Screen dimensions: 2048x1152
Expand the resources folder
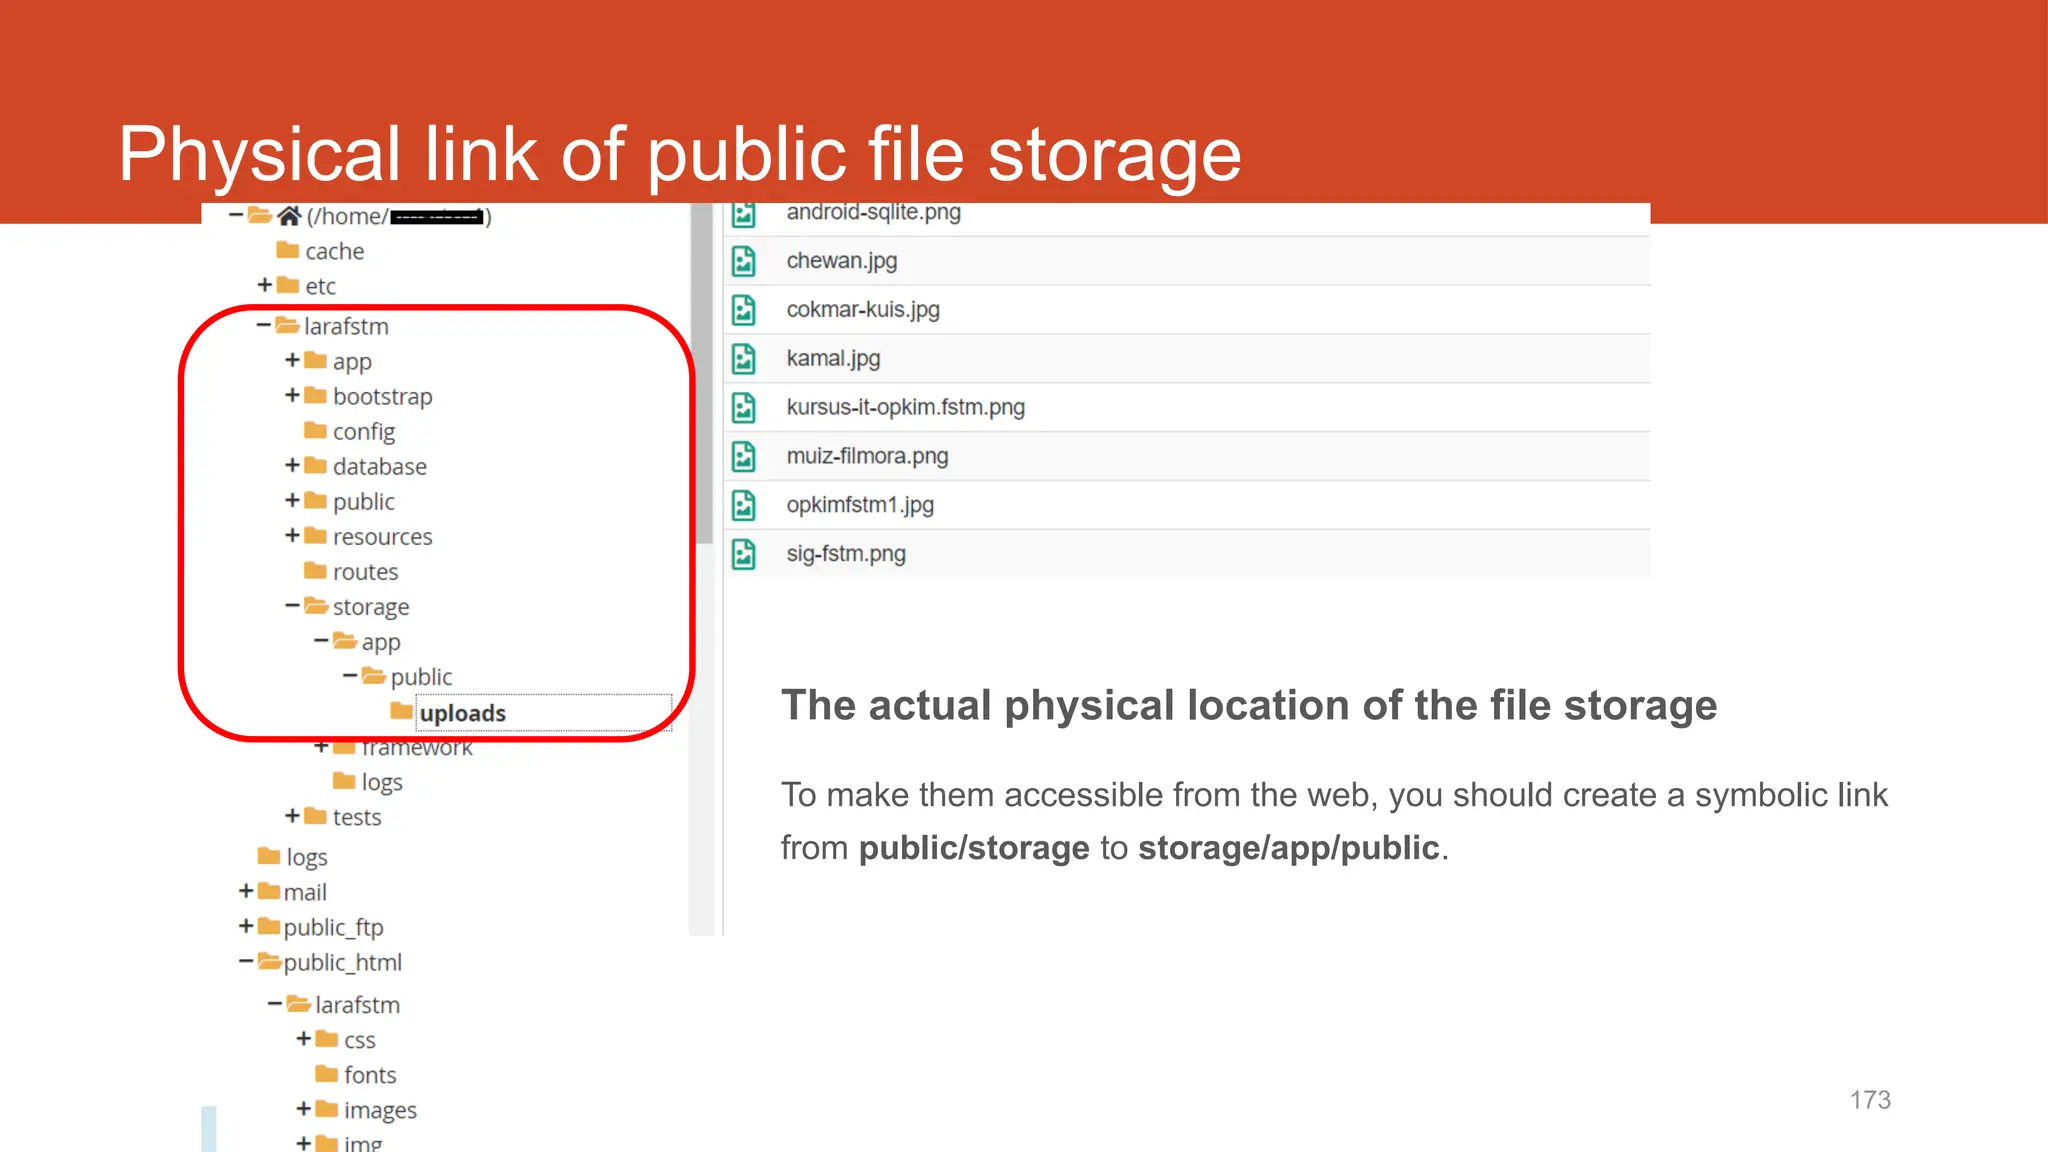click(x=292, y=535)
